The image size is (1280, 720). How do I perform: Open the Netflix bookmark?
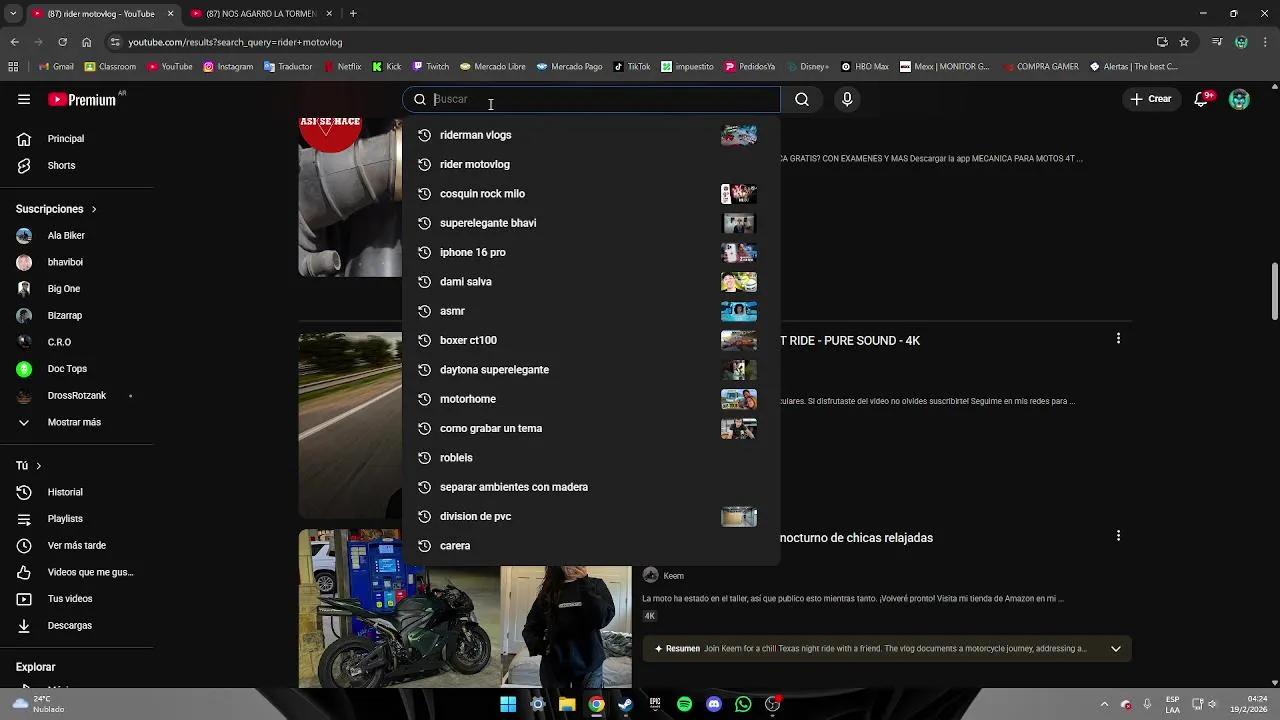click(x=343, y=67)
